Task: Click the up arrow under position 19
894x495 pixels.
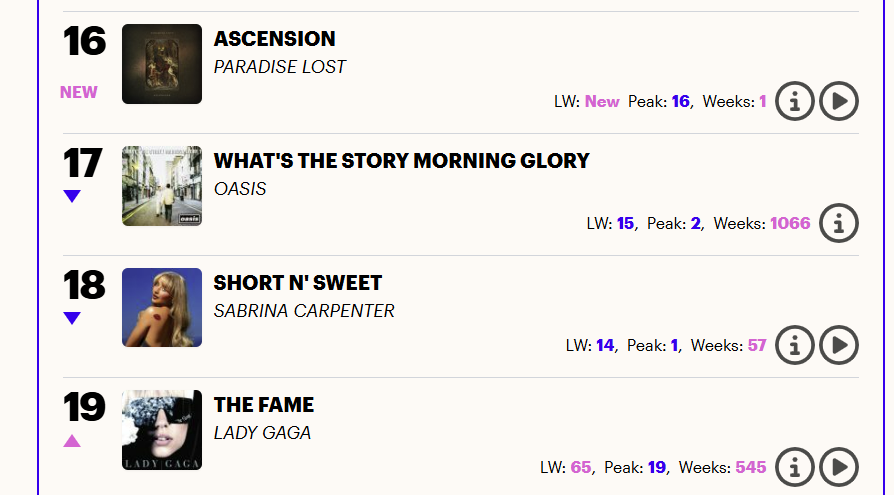Action: pos(72,441)
